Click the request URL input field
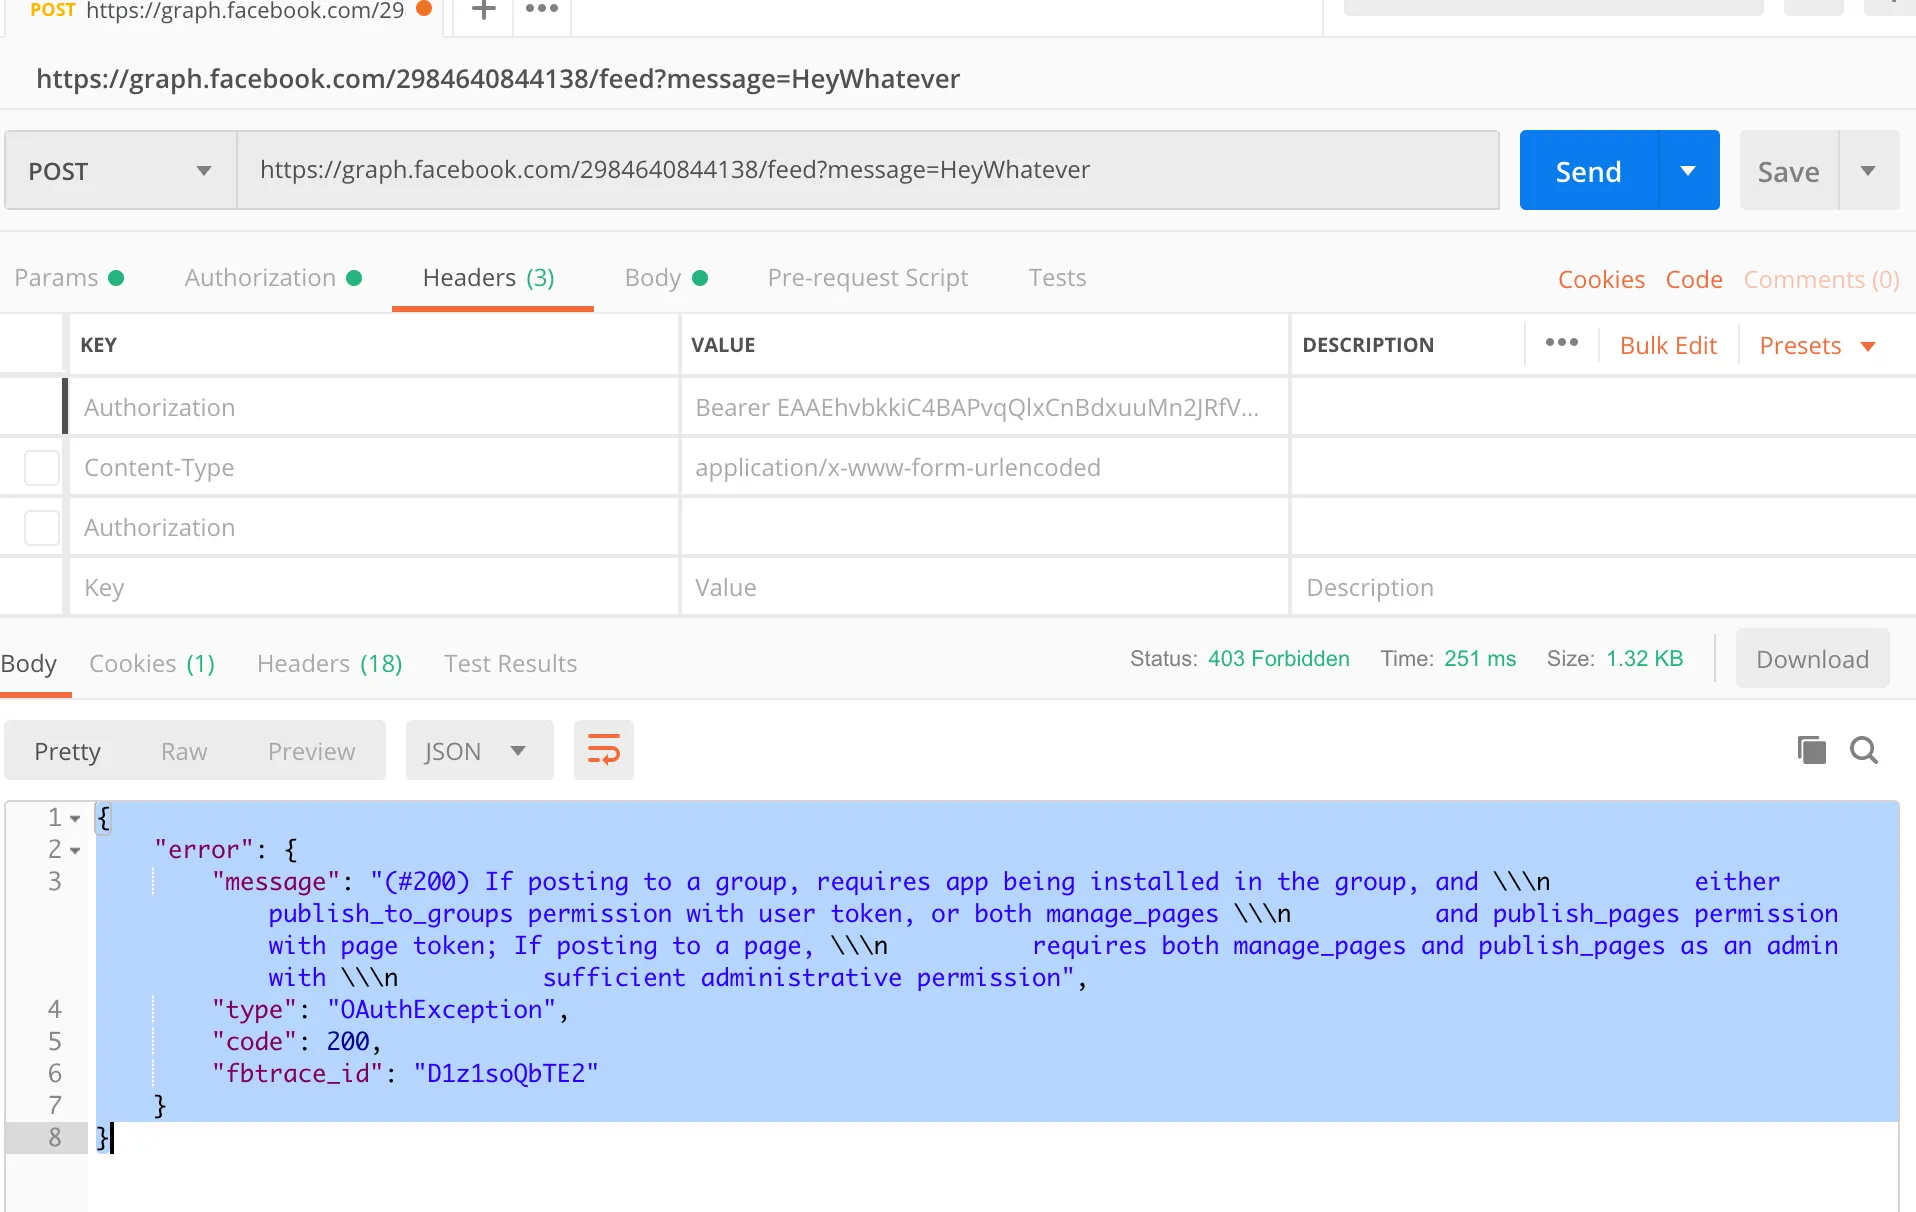This screenshot has height=1212, width=1916. tap(868, 171)
